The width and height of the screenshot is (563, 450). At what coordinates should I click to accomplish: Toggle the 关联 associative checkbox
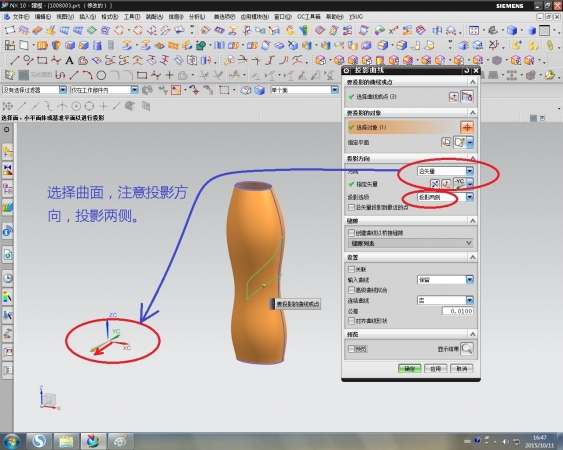tap(351, 269)
